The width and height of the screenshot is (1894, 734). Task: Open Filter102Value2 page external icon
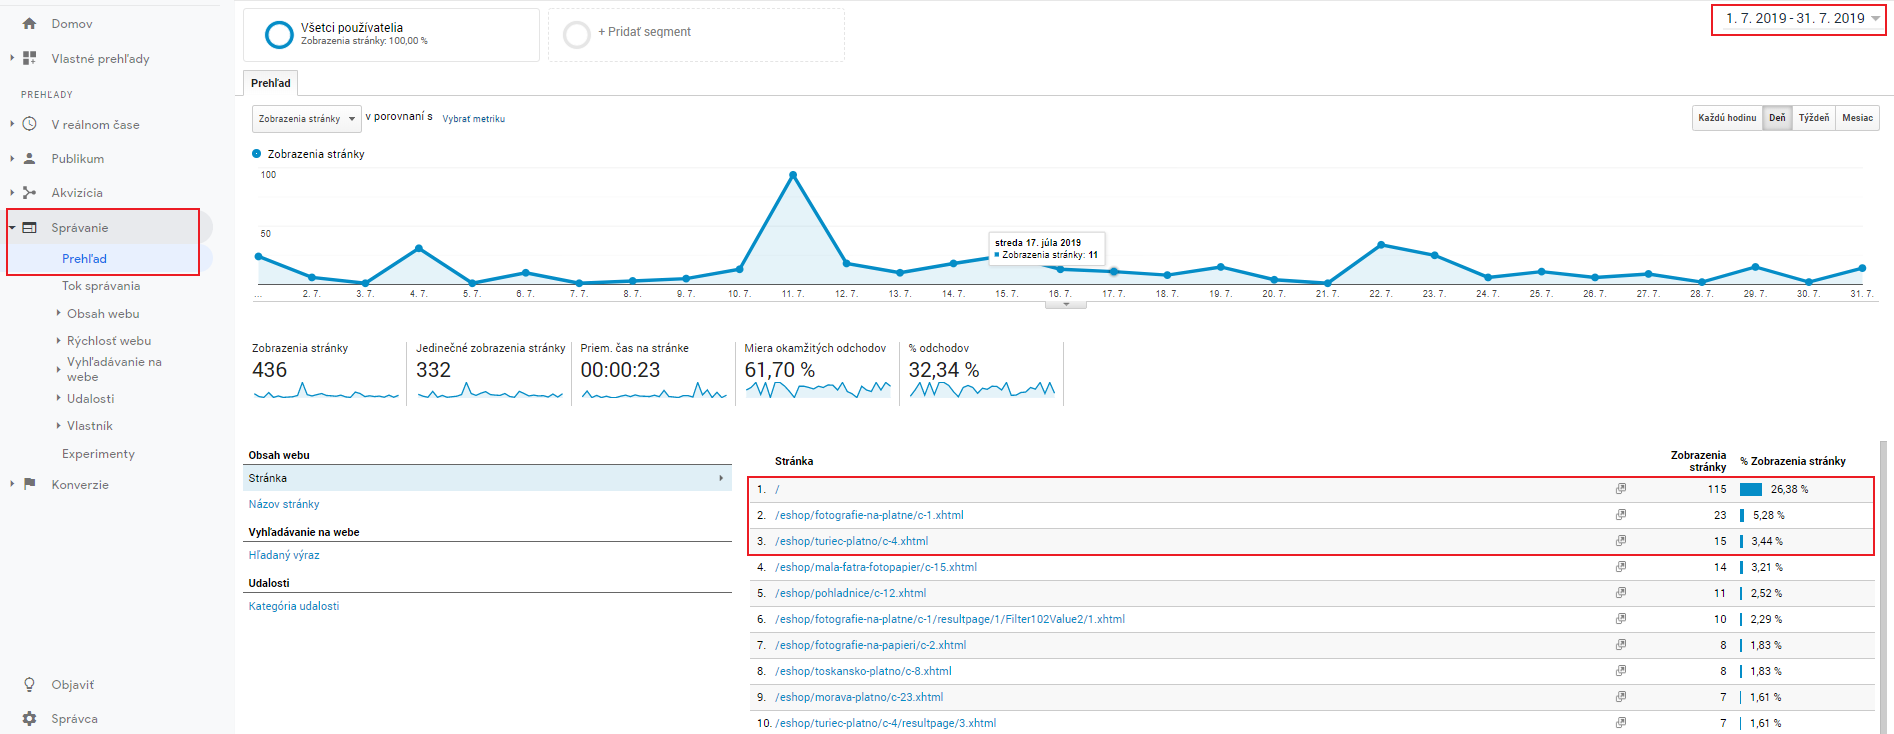click(x=1620, y=619)
